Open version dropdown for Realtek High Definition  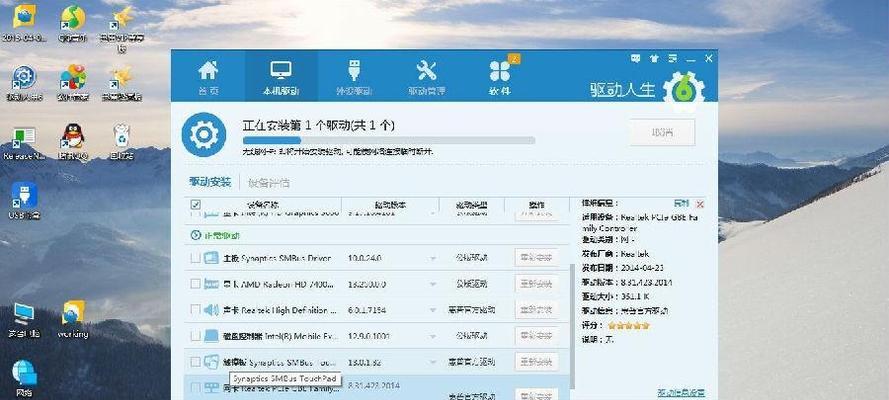tap(433, 310)
